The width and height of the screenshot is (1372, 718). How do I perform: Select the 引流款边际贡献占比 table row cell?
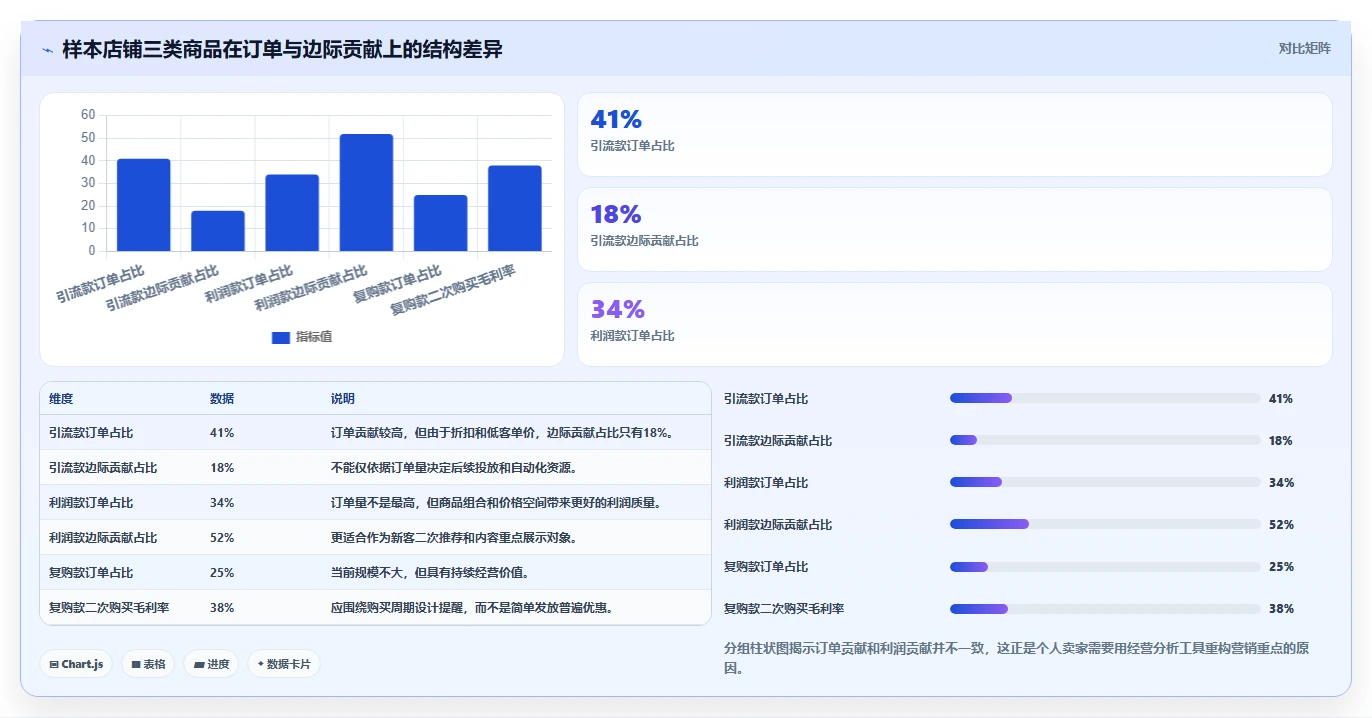point(103,468)
